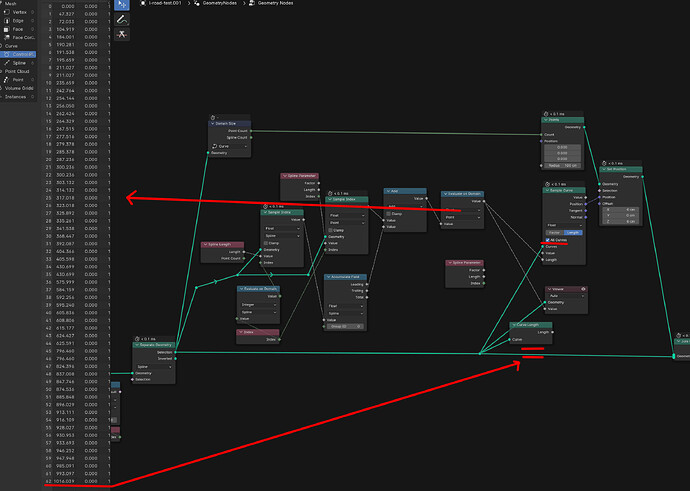Click the timing clock icon above Set Position node
The width and height of the screenshot is (690, 491).
pyautogui.click(x=605, y=163)
